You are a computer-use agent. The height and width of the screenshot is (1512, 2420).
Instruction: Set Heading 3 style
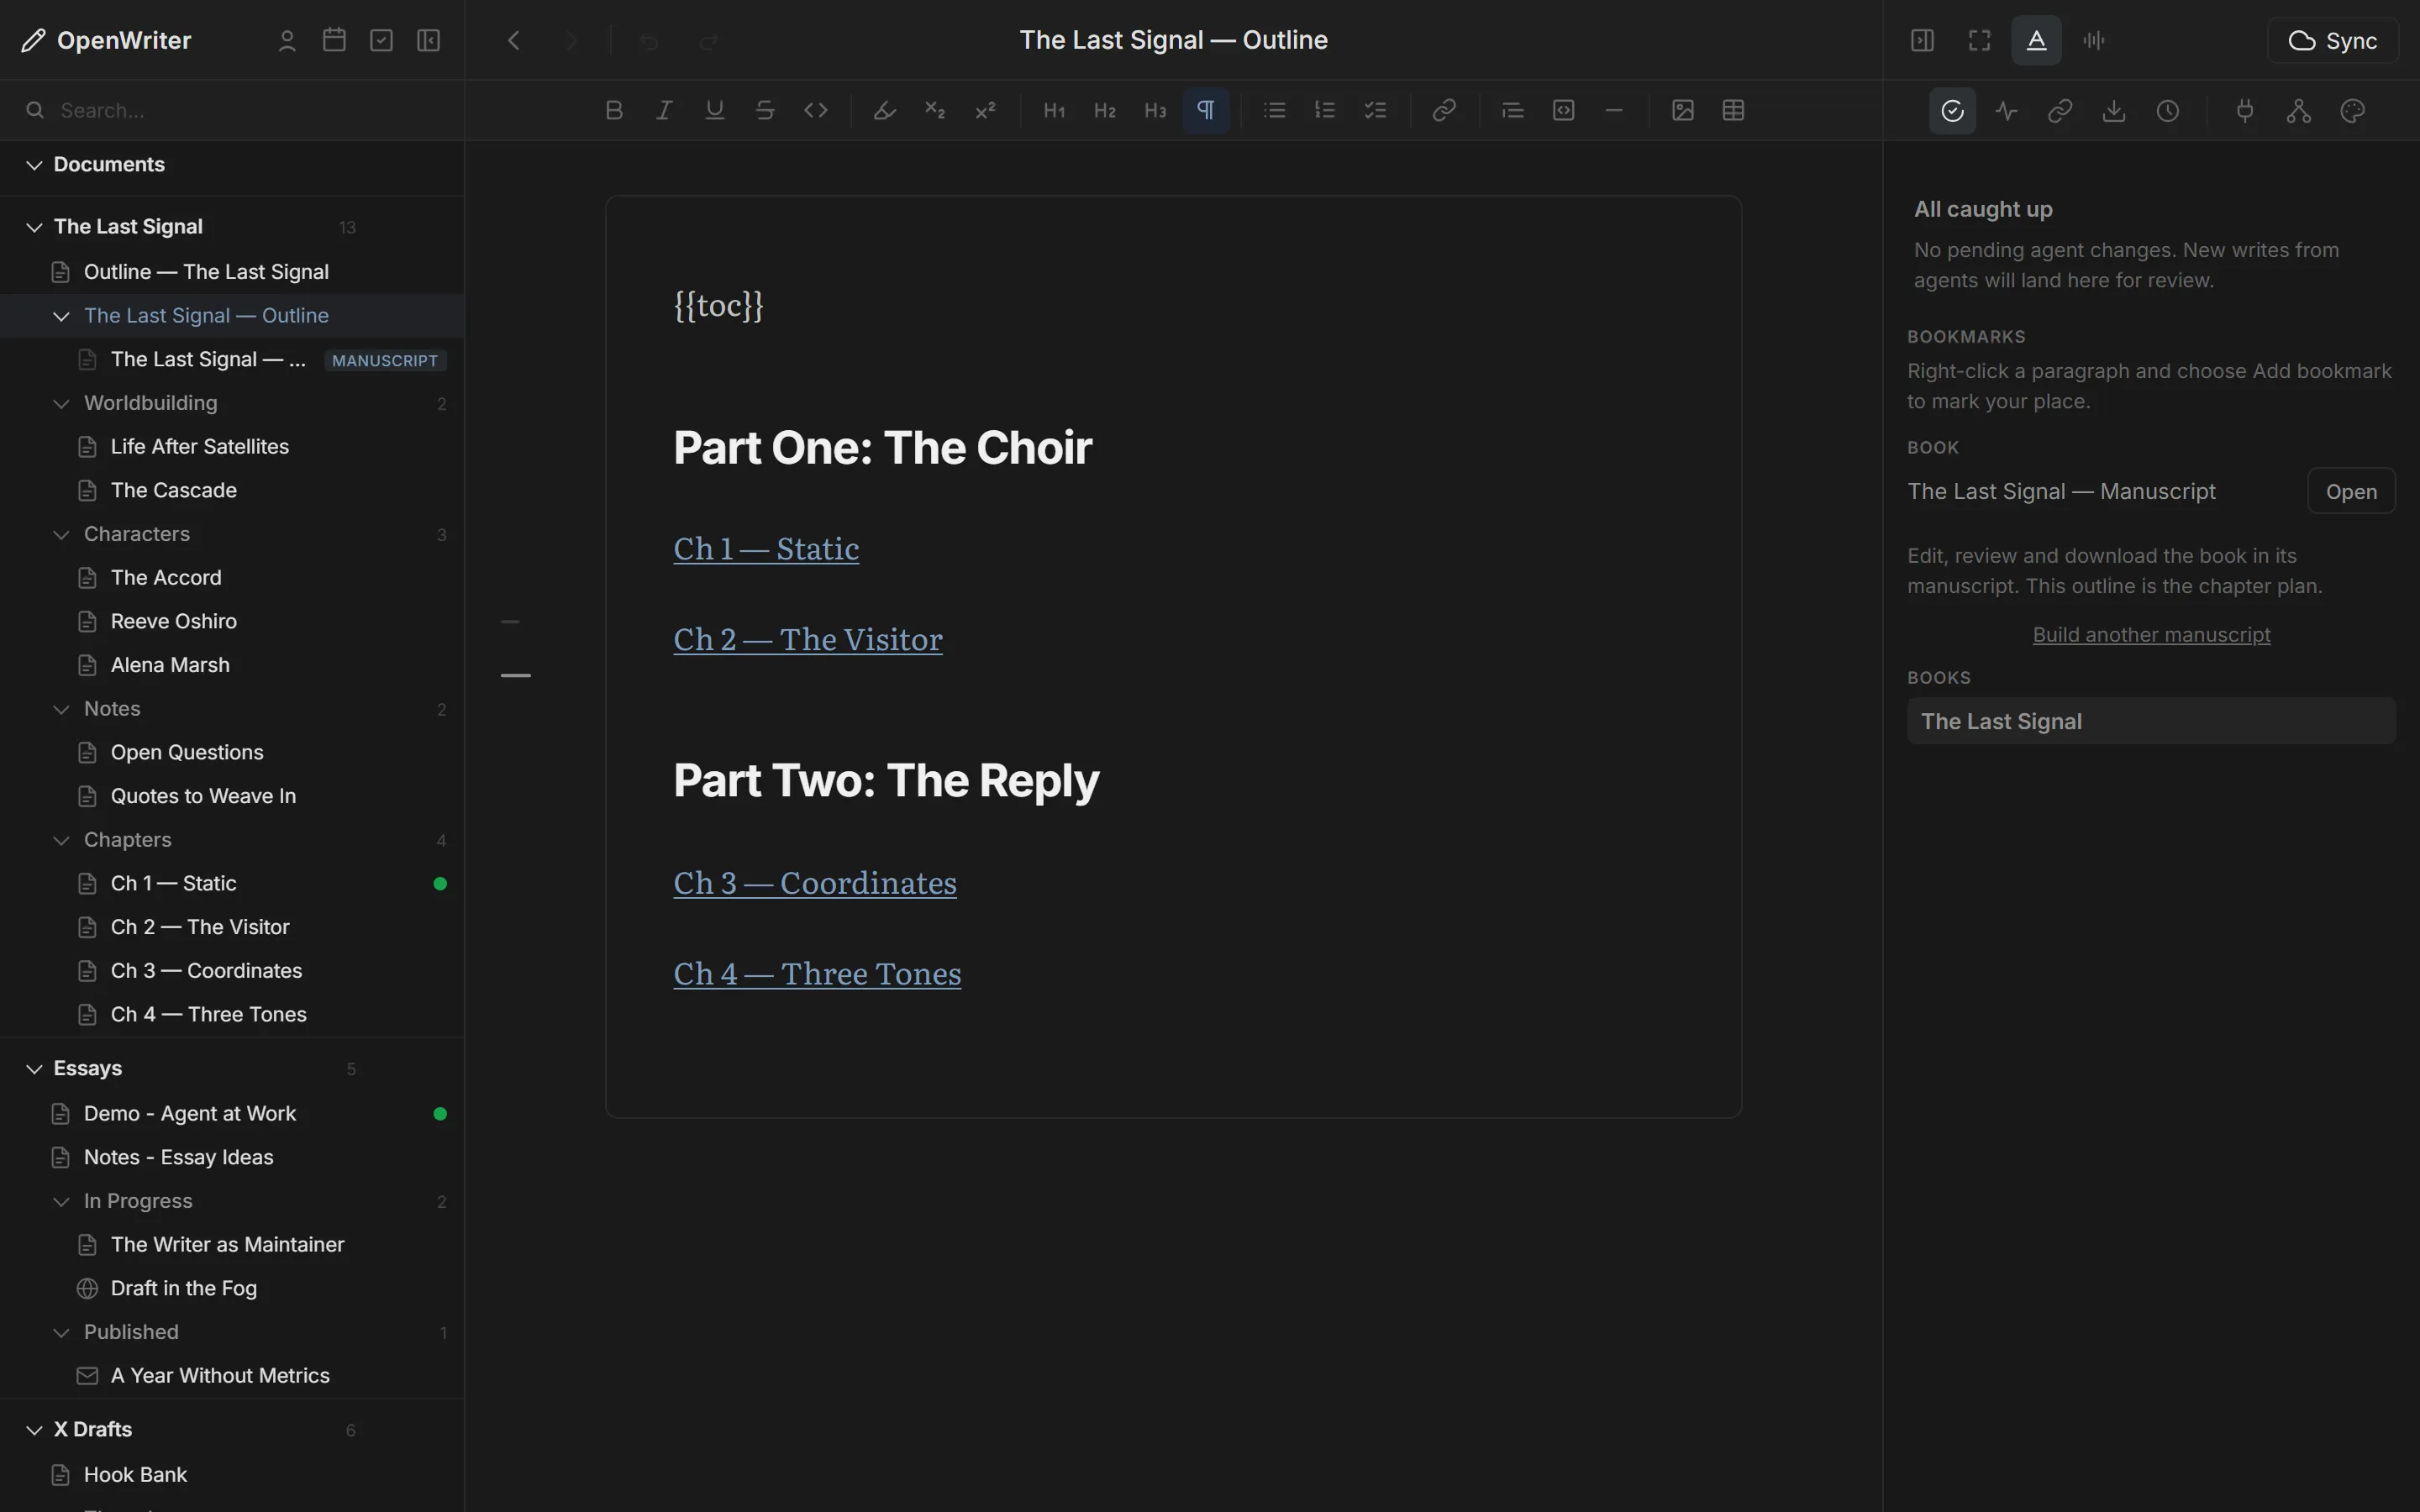[x=1155, y=110]
